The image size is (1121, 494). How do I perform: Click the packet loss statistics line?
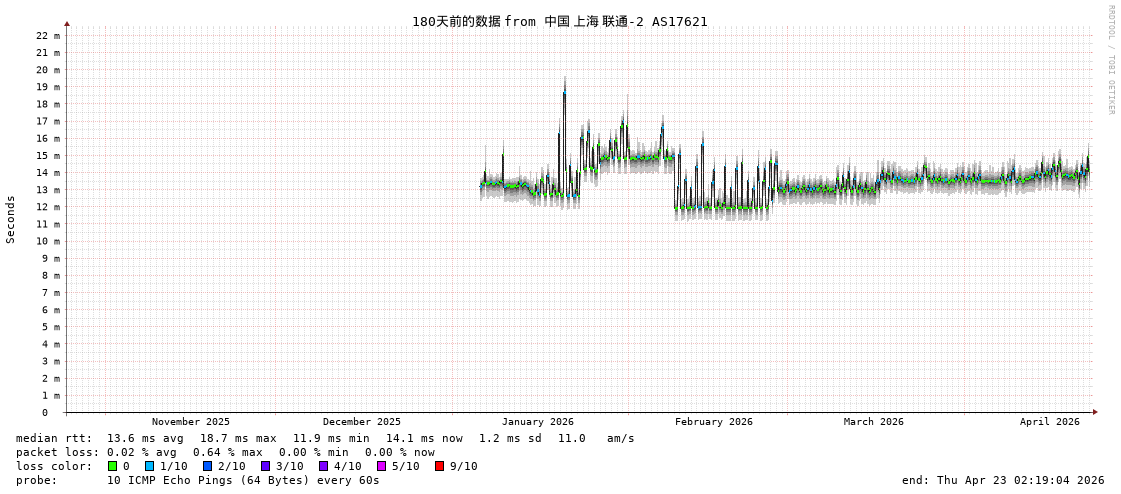pyautogui.click(x=225, y=452)
